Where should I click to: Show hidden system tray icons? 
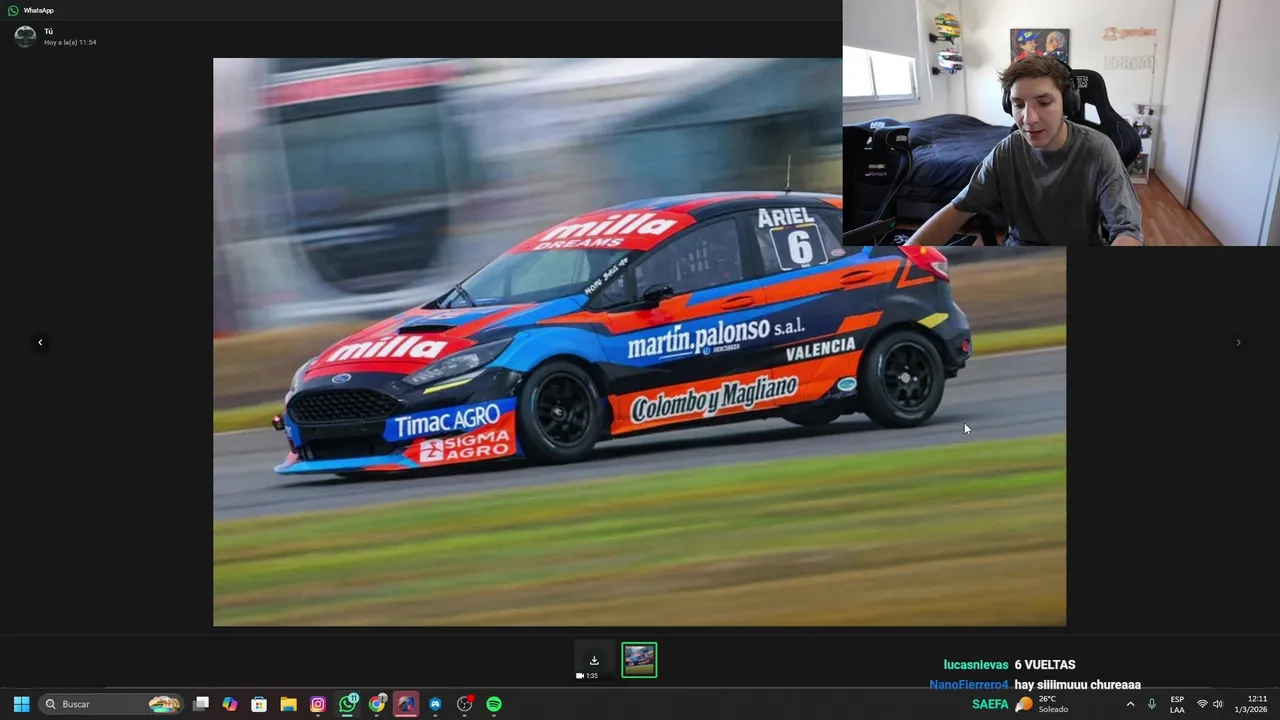tap(1131, 704)
